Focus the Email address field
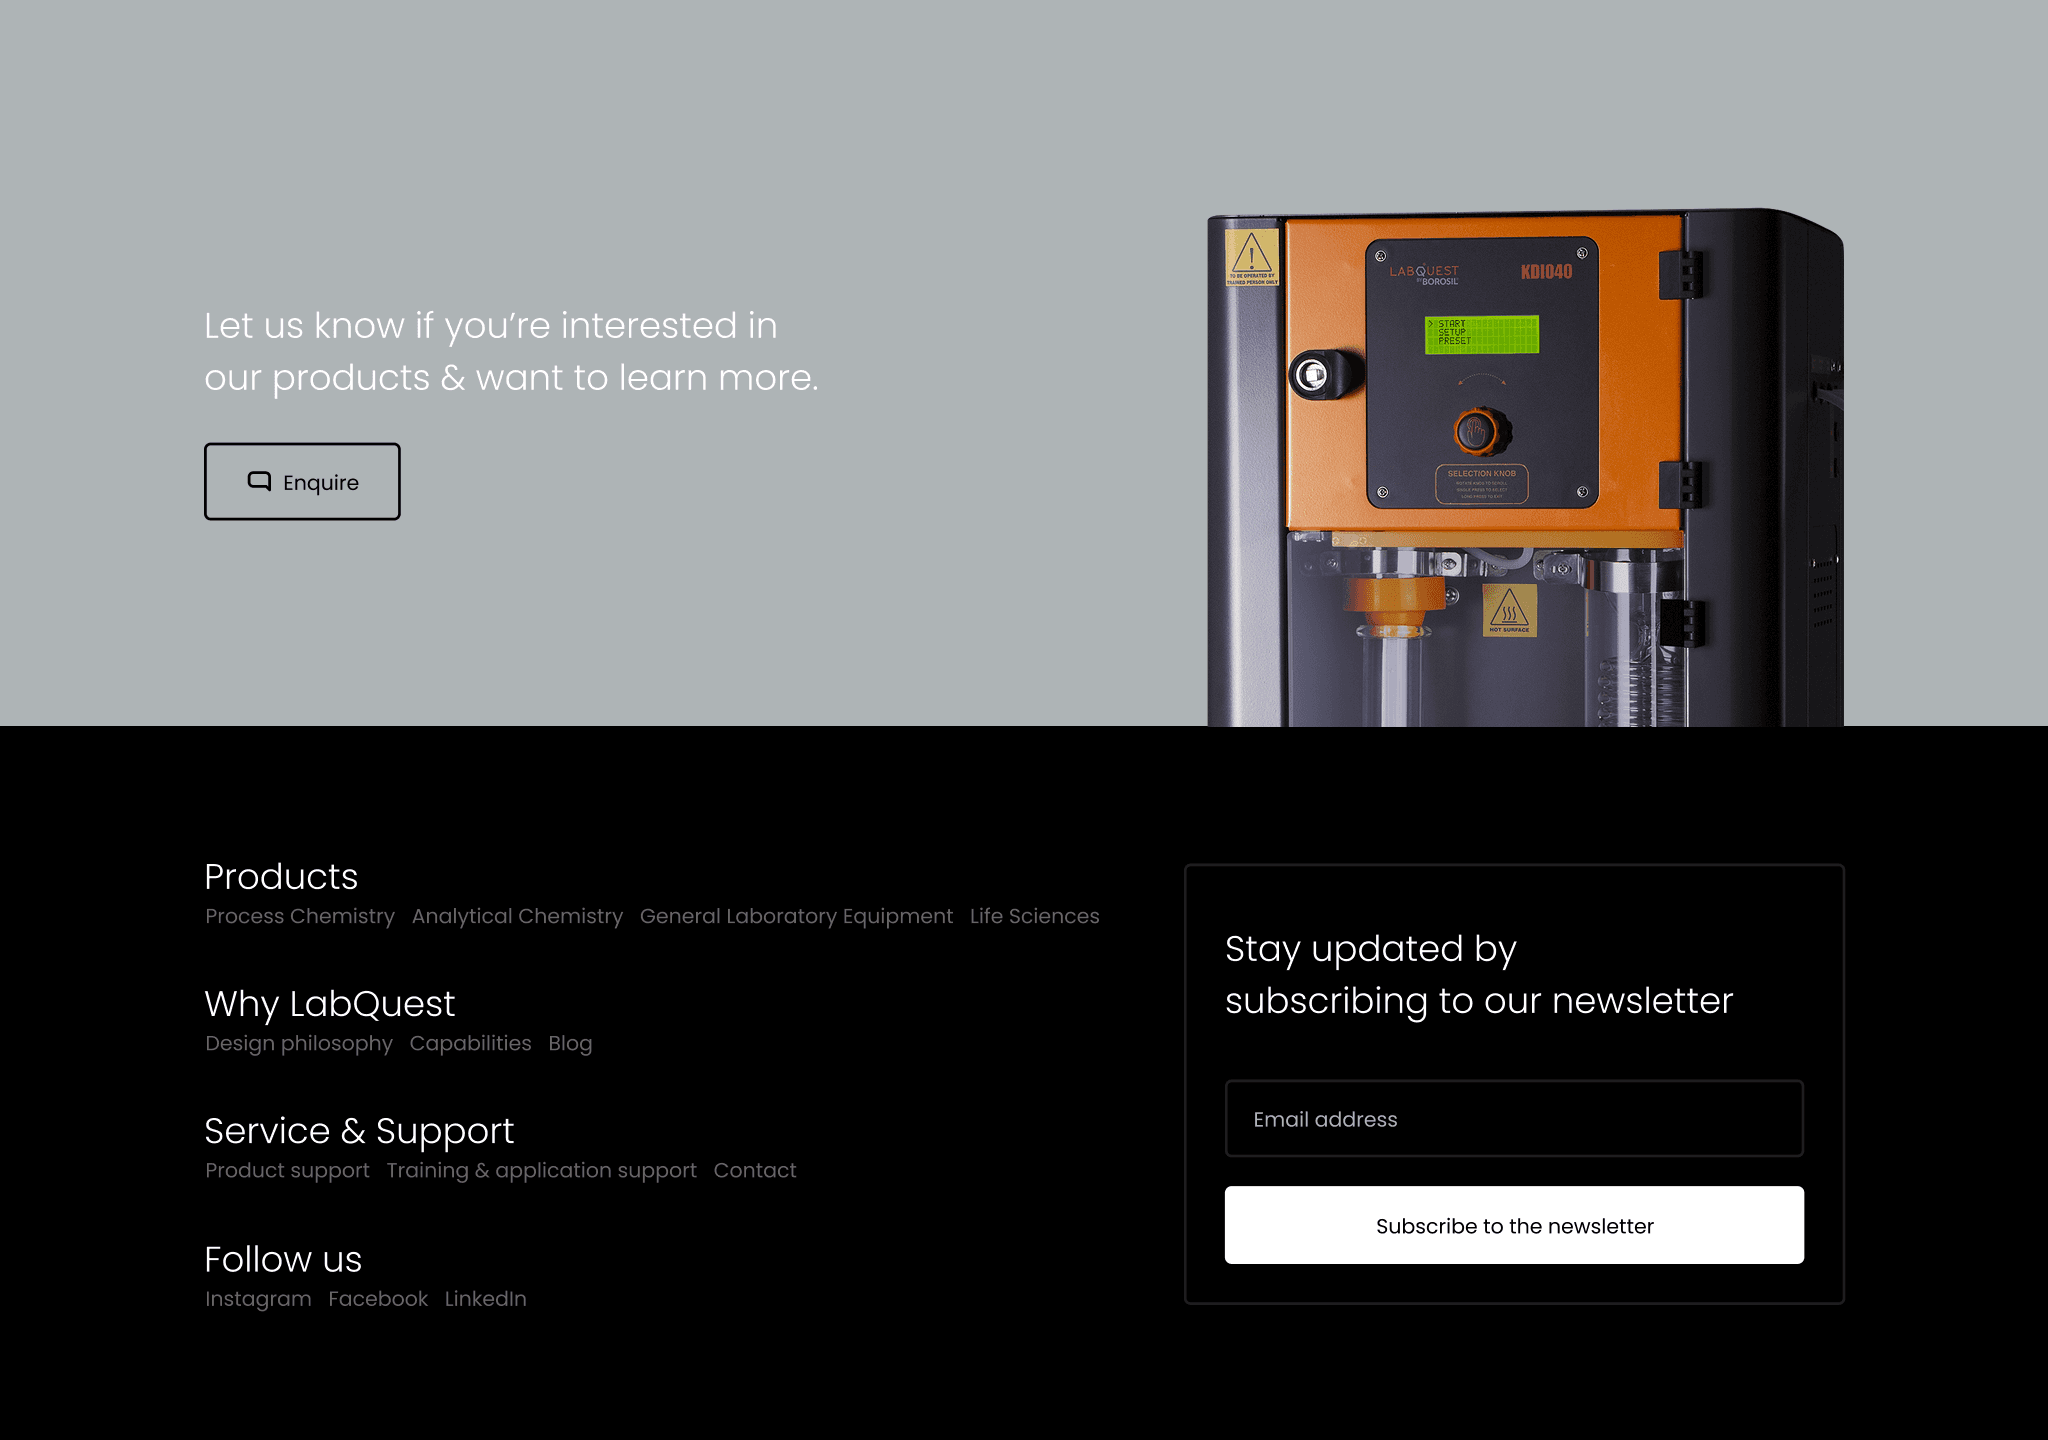Viewport: 2048px width, 1440px height. [1514, 1119]
